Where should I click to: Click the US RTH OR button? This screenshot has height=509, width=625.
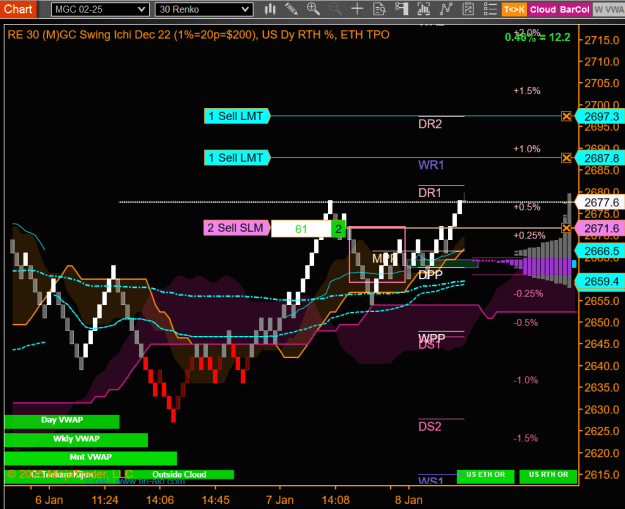(x=548, y=476)
